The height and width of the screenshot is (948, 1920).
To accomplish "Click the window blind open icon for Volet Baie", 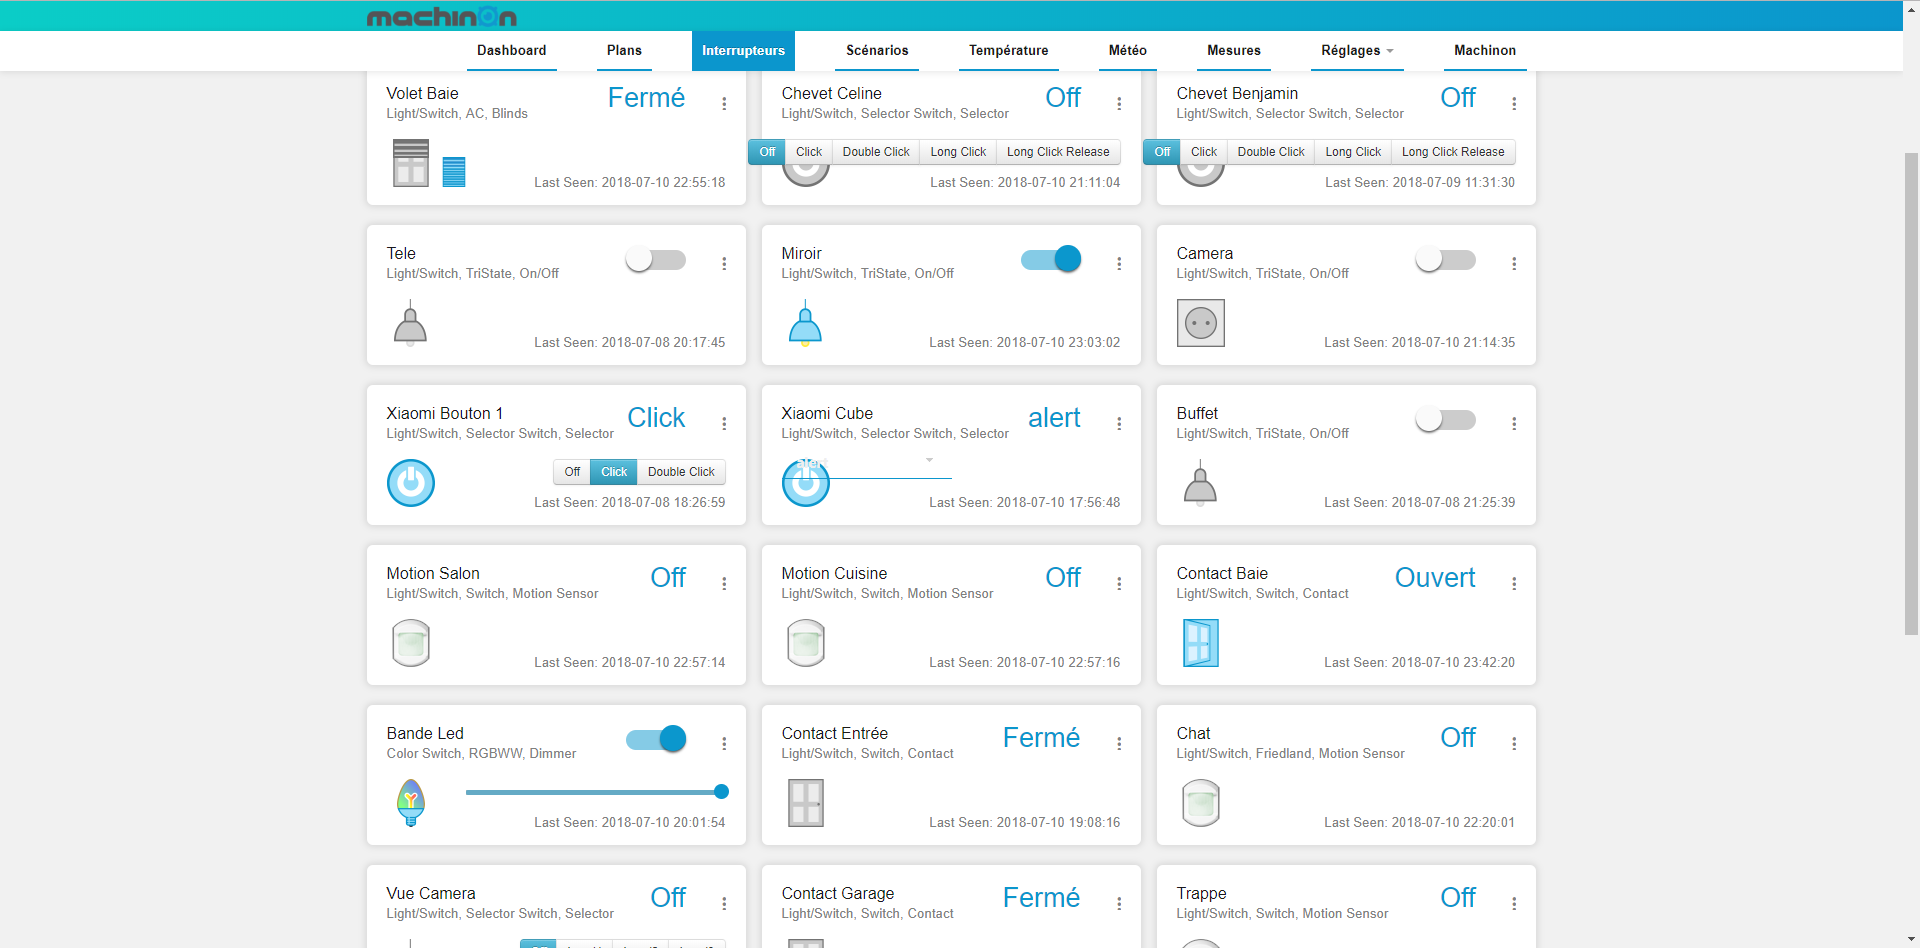I will click(410, 163).
